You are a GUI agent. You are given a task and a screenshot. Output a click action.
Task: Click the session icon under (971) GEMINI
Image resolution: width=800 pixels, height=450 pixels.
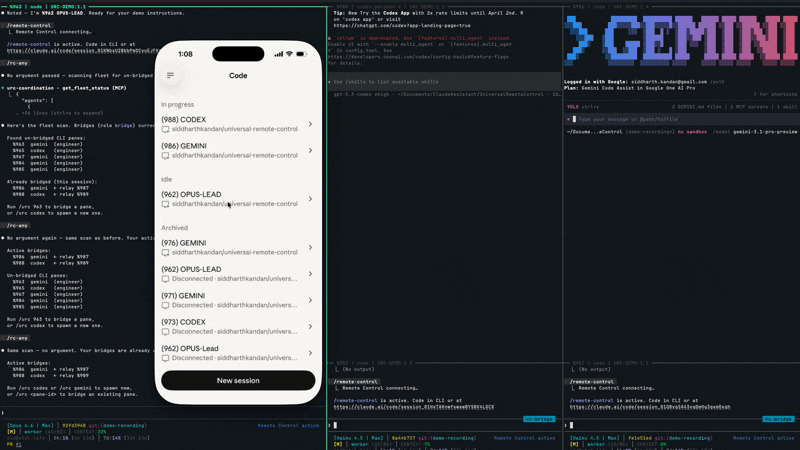click(165, 306)
